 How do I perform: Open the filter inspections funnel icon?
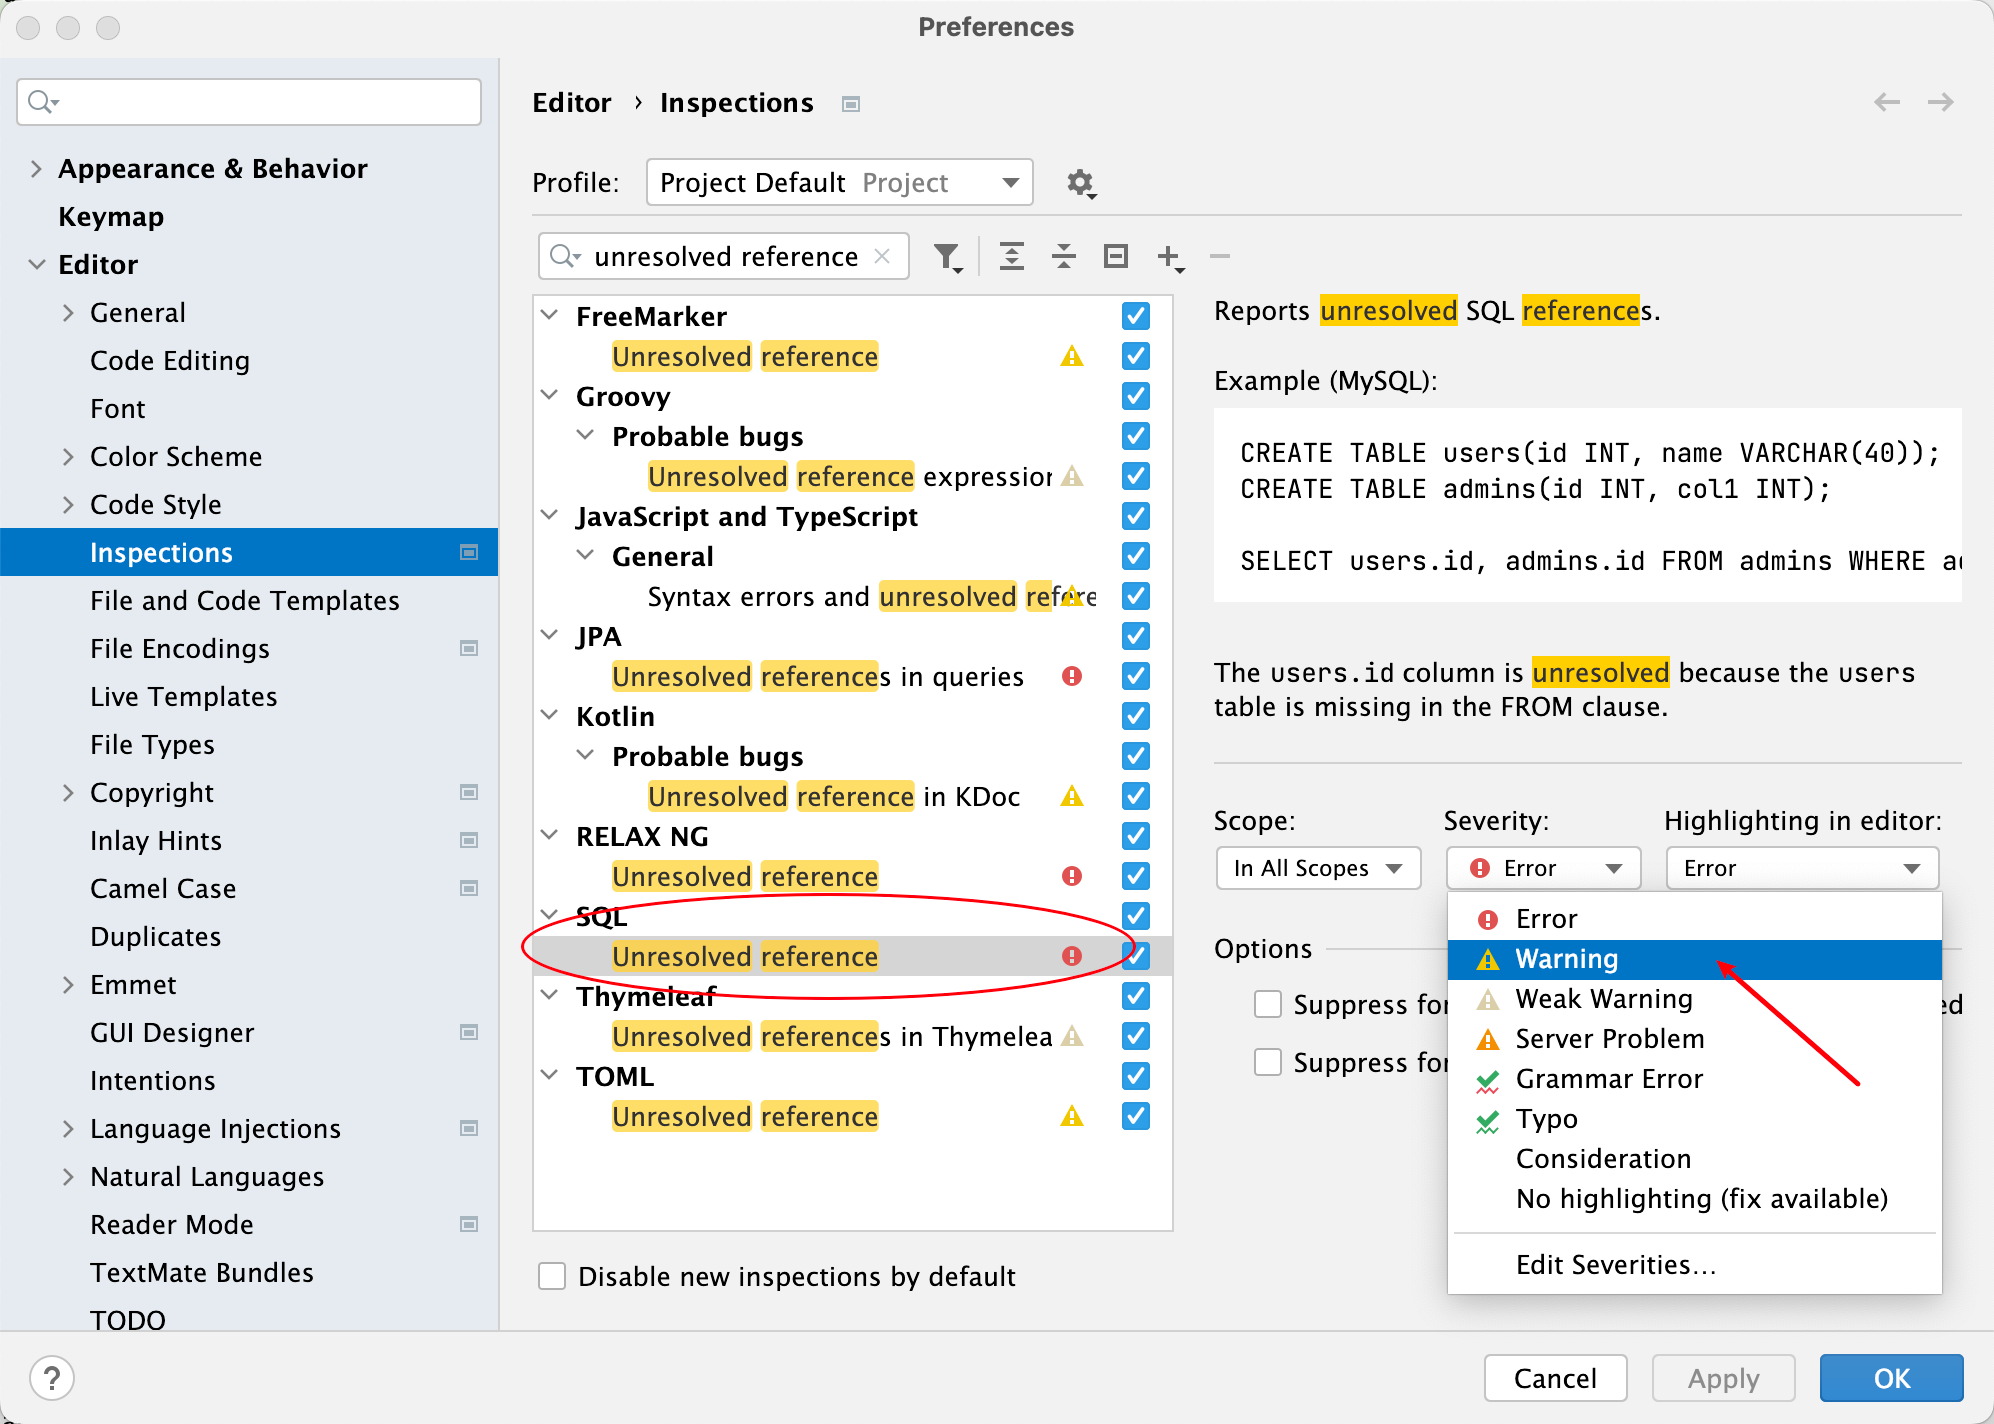(947, 257)
